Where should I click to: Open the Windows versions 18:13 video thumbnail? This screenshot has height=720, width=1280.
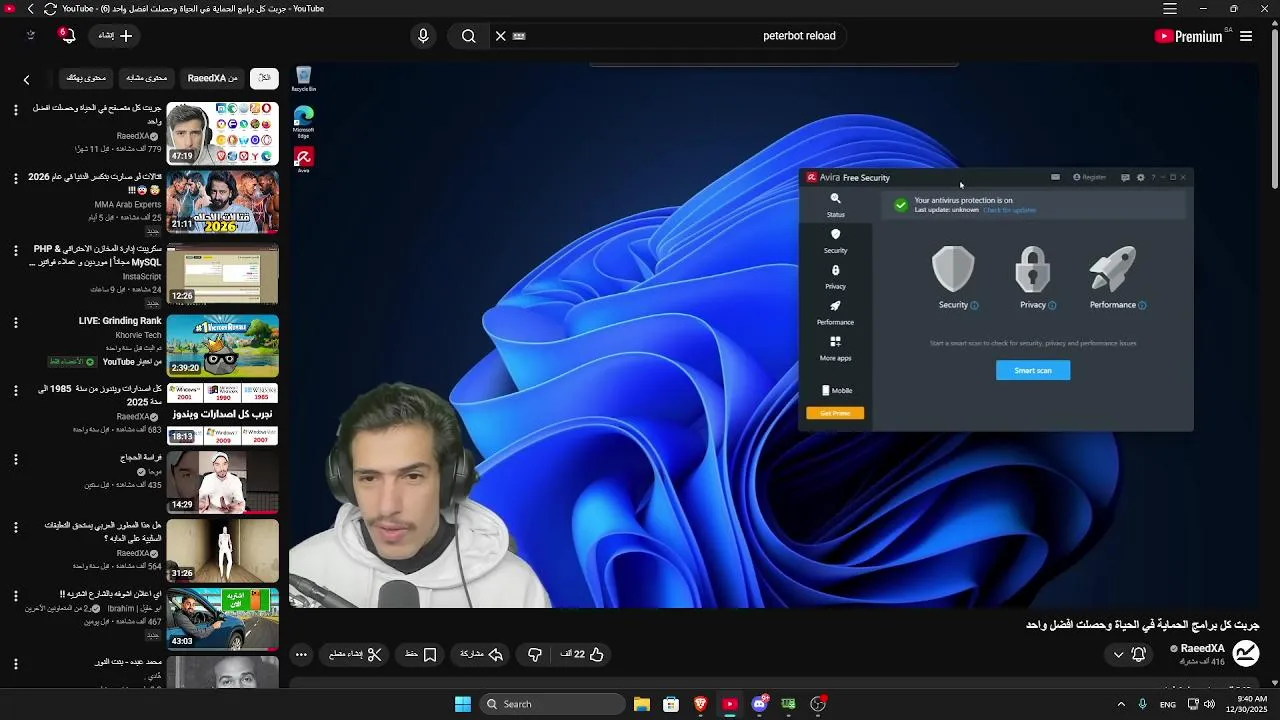222,414
